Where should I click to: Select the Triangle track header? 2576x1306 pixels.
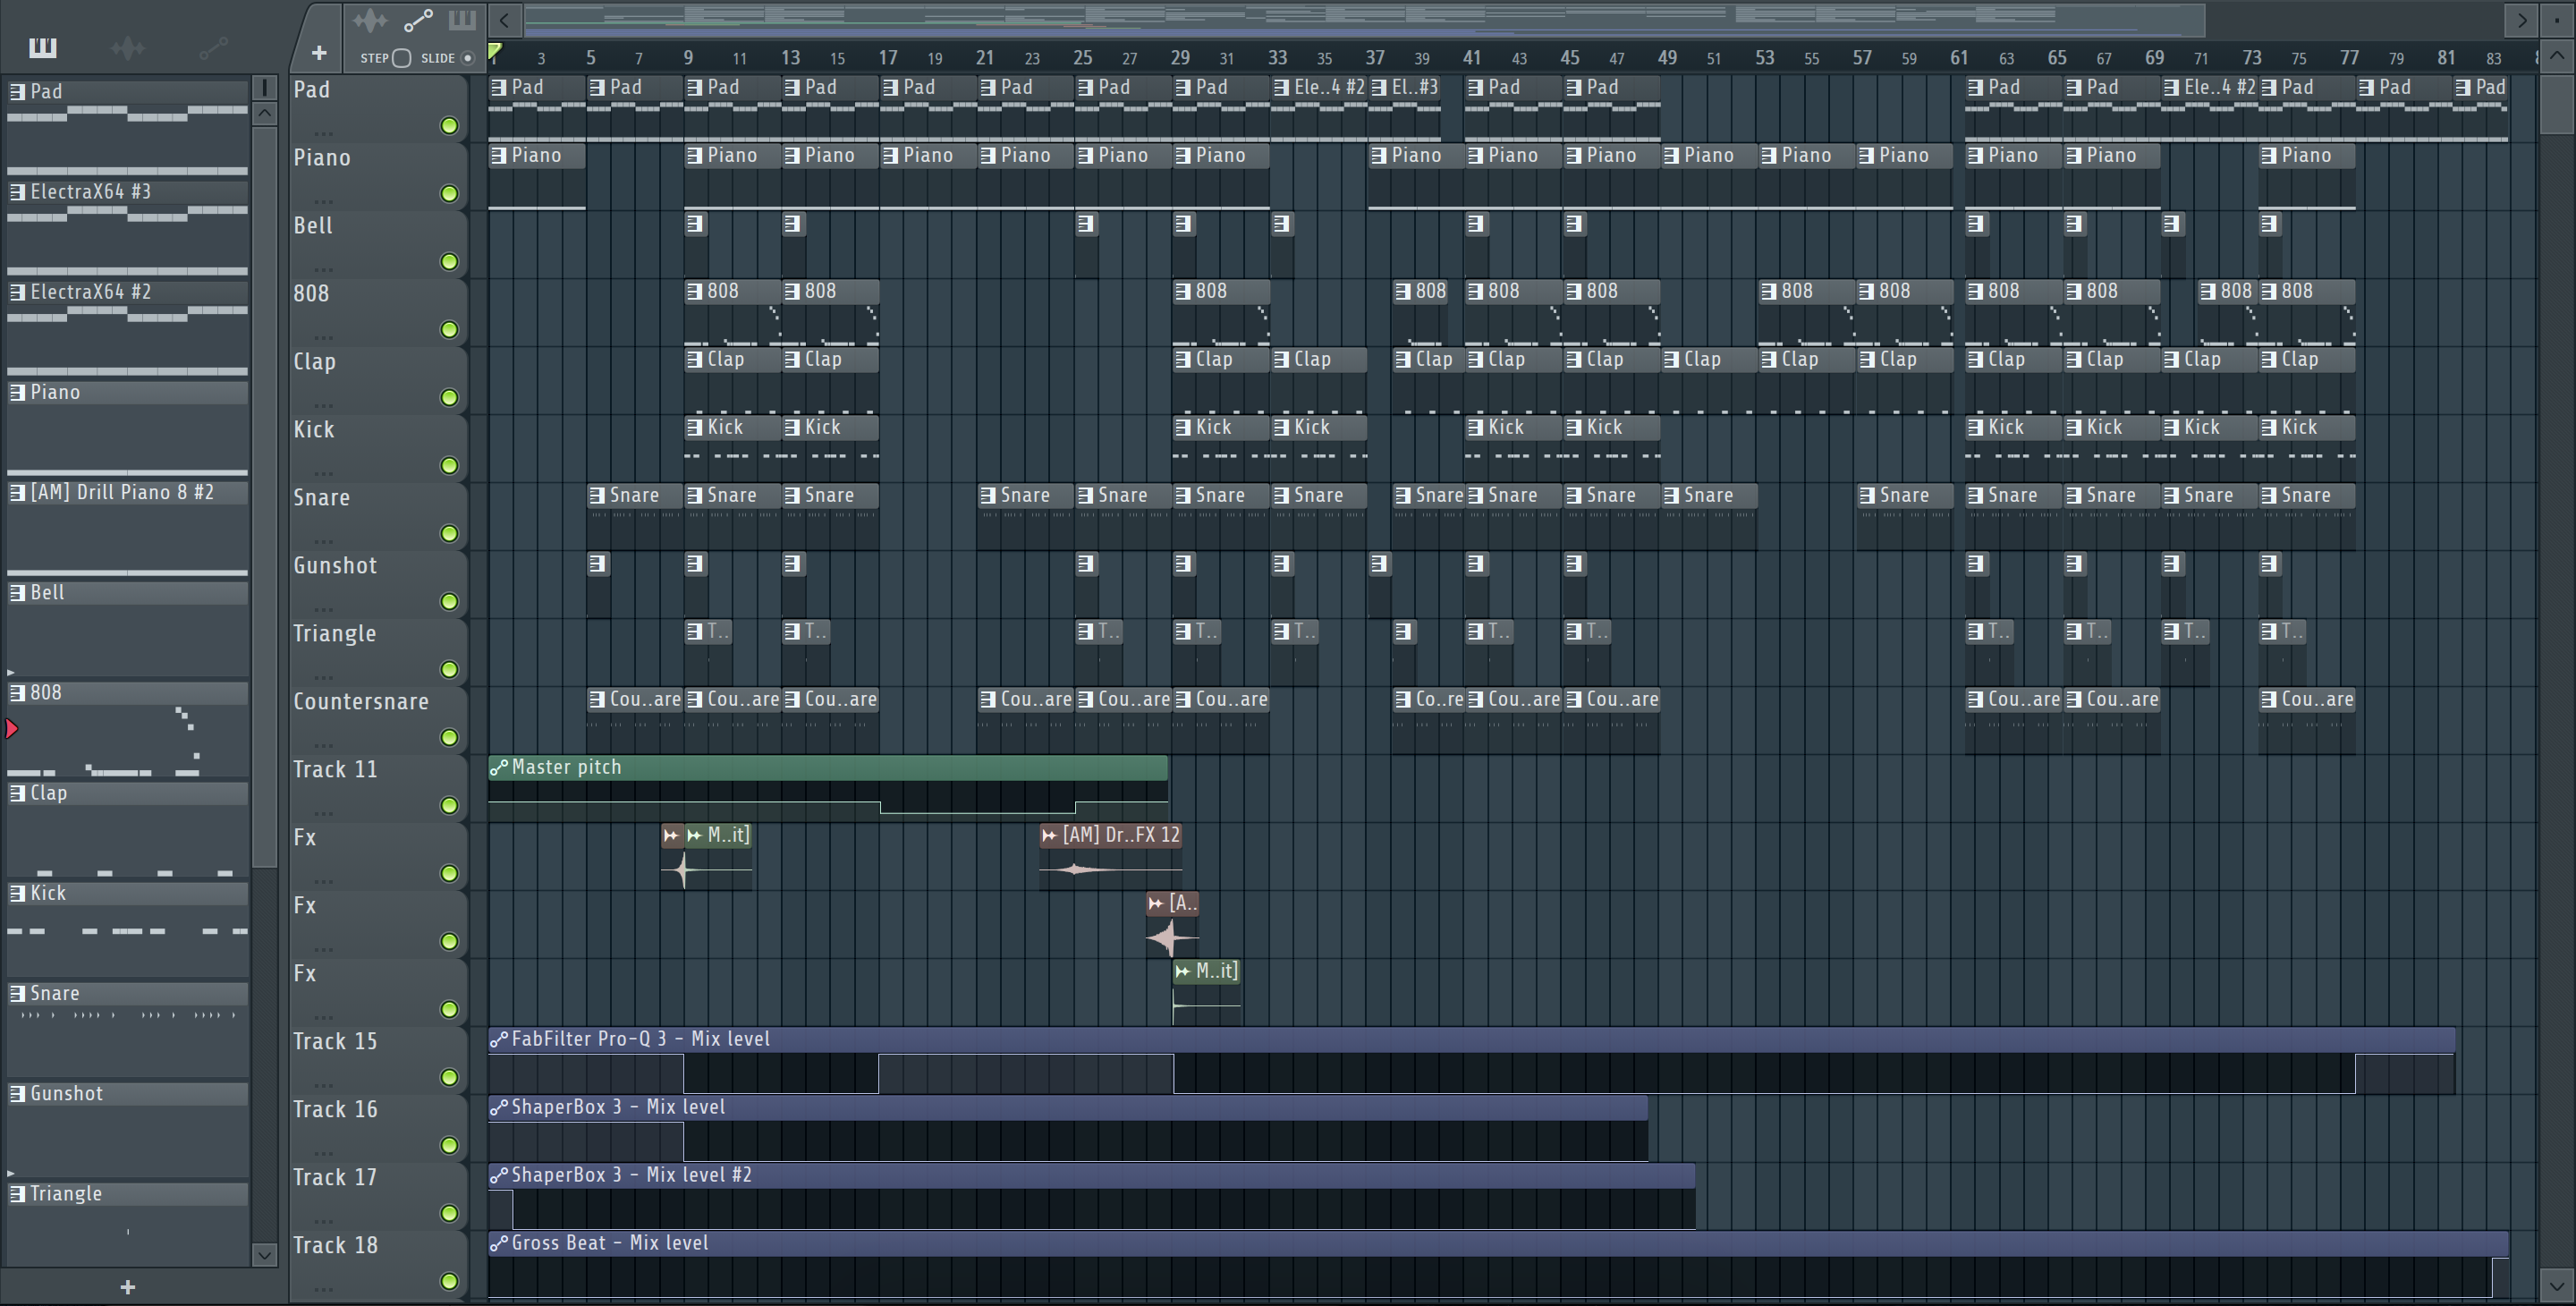(379, 651)
